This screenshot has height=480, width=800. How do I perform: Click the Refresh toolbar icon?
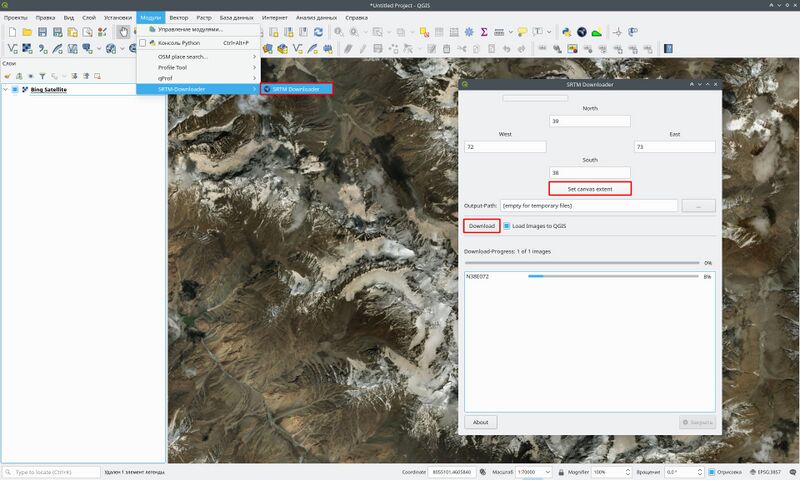click(x=318, y=32)
